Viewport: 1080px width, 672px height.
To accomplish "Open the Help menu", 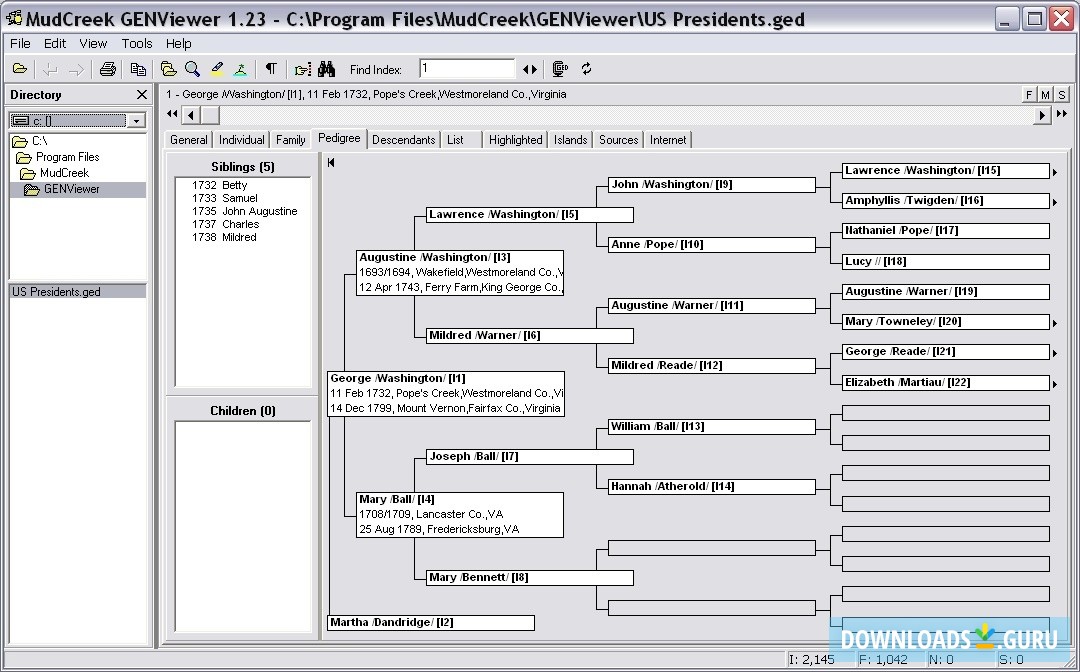I will coord(178,43).
